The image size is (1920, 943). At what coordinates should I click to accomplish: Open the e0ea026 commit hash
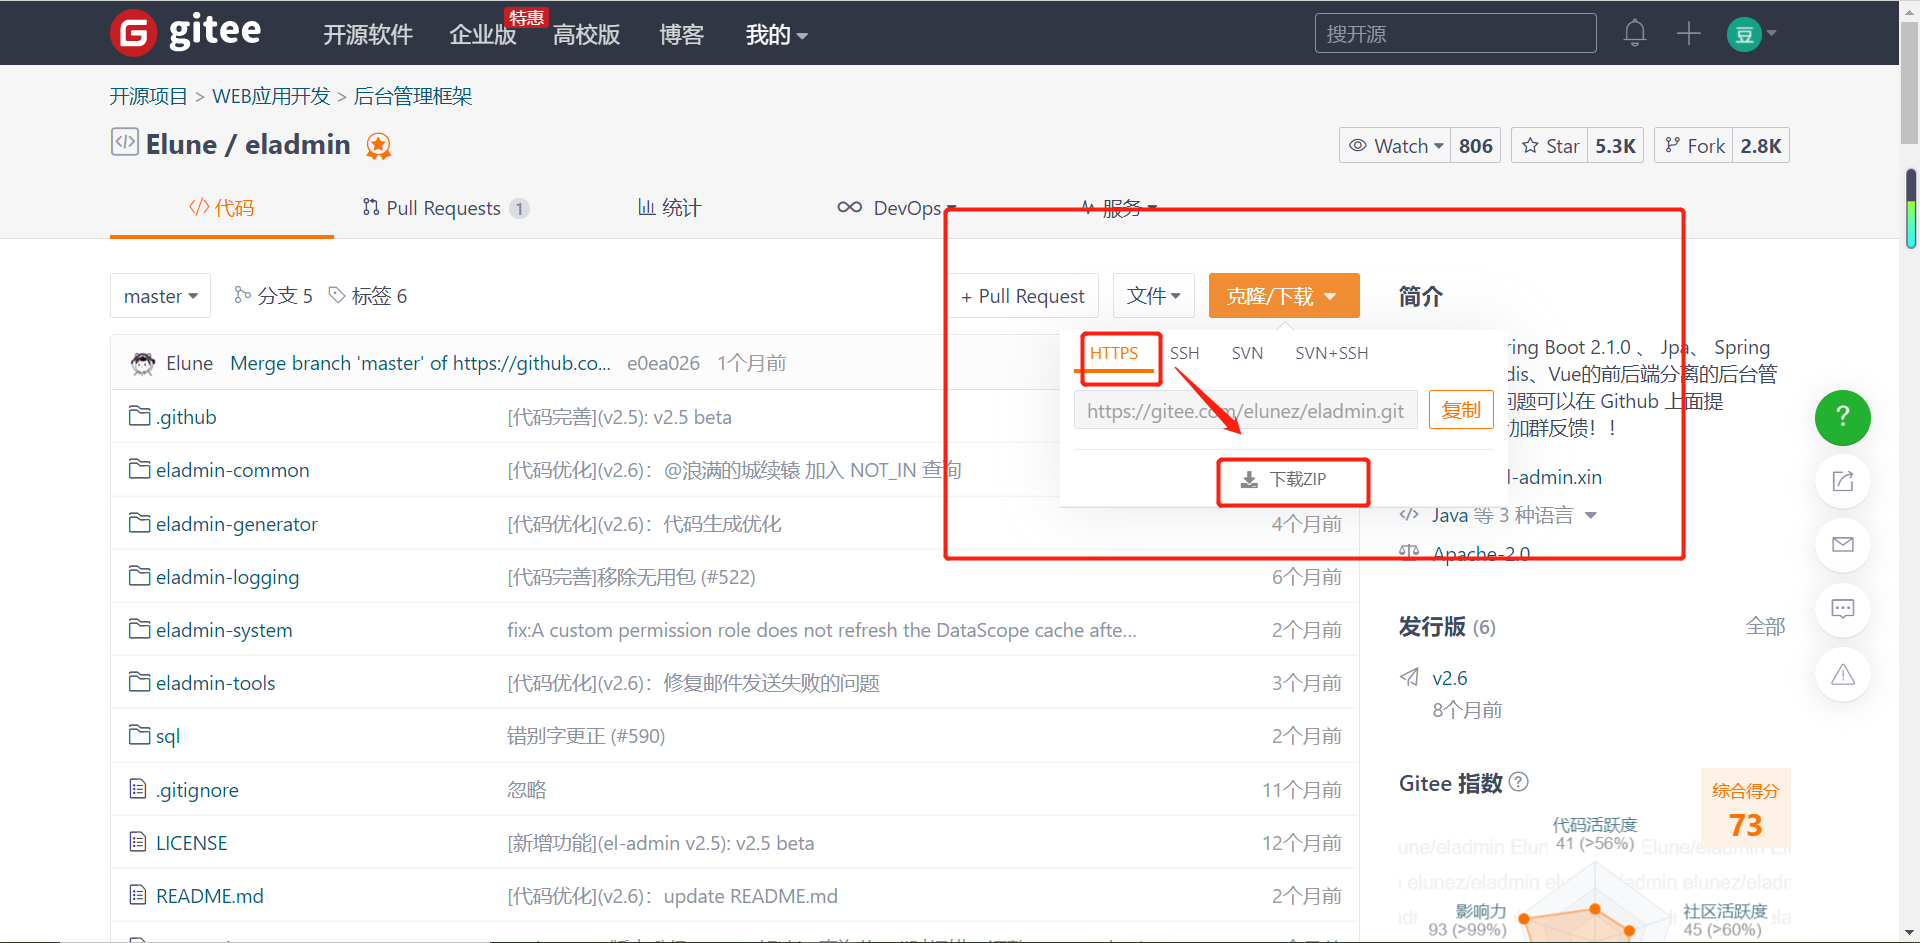(663, 363)
